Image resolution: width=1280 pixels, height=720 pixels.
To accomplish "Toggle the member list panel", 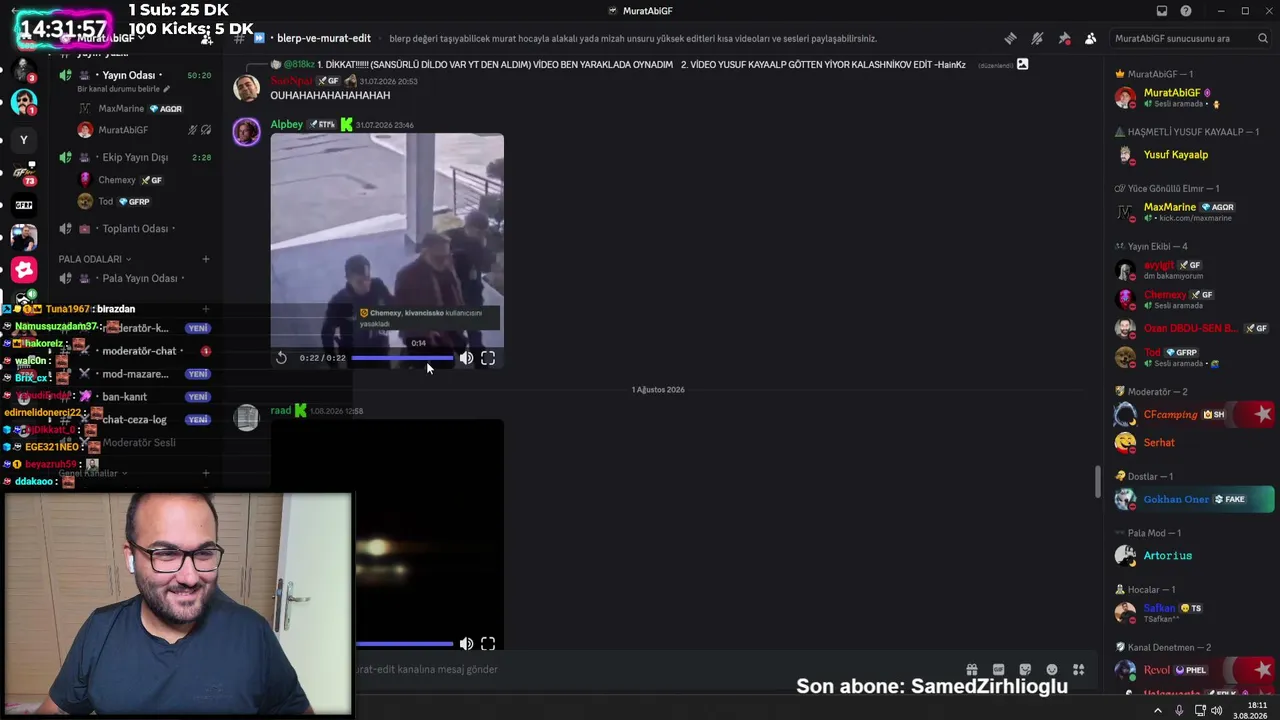I will pyautogui.click(x=1091, y=38).
